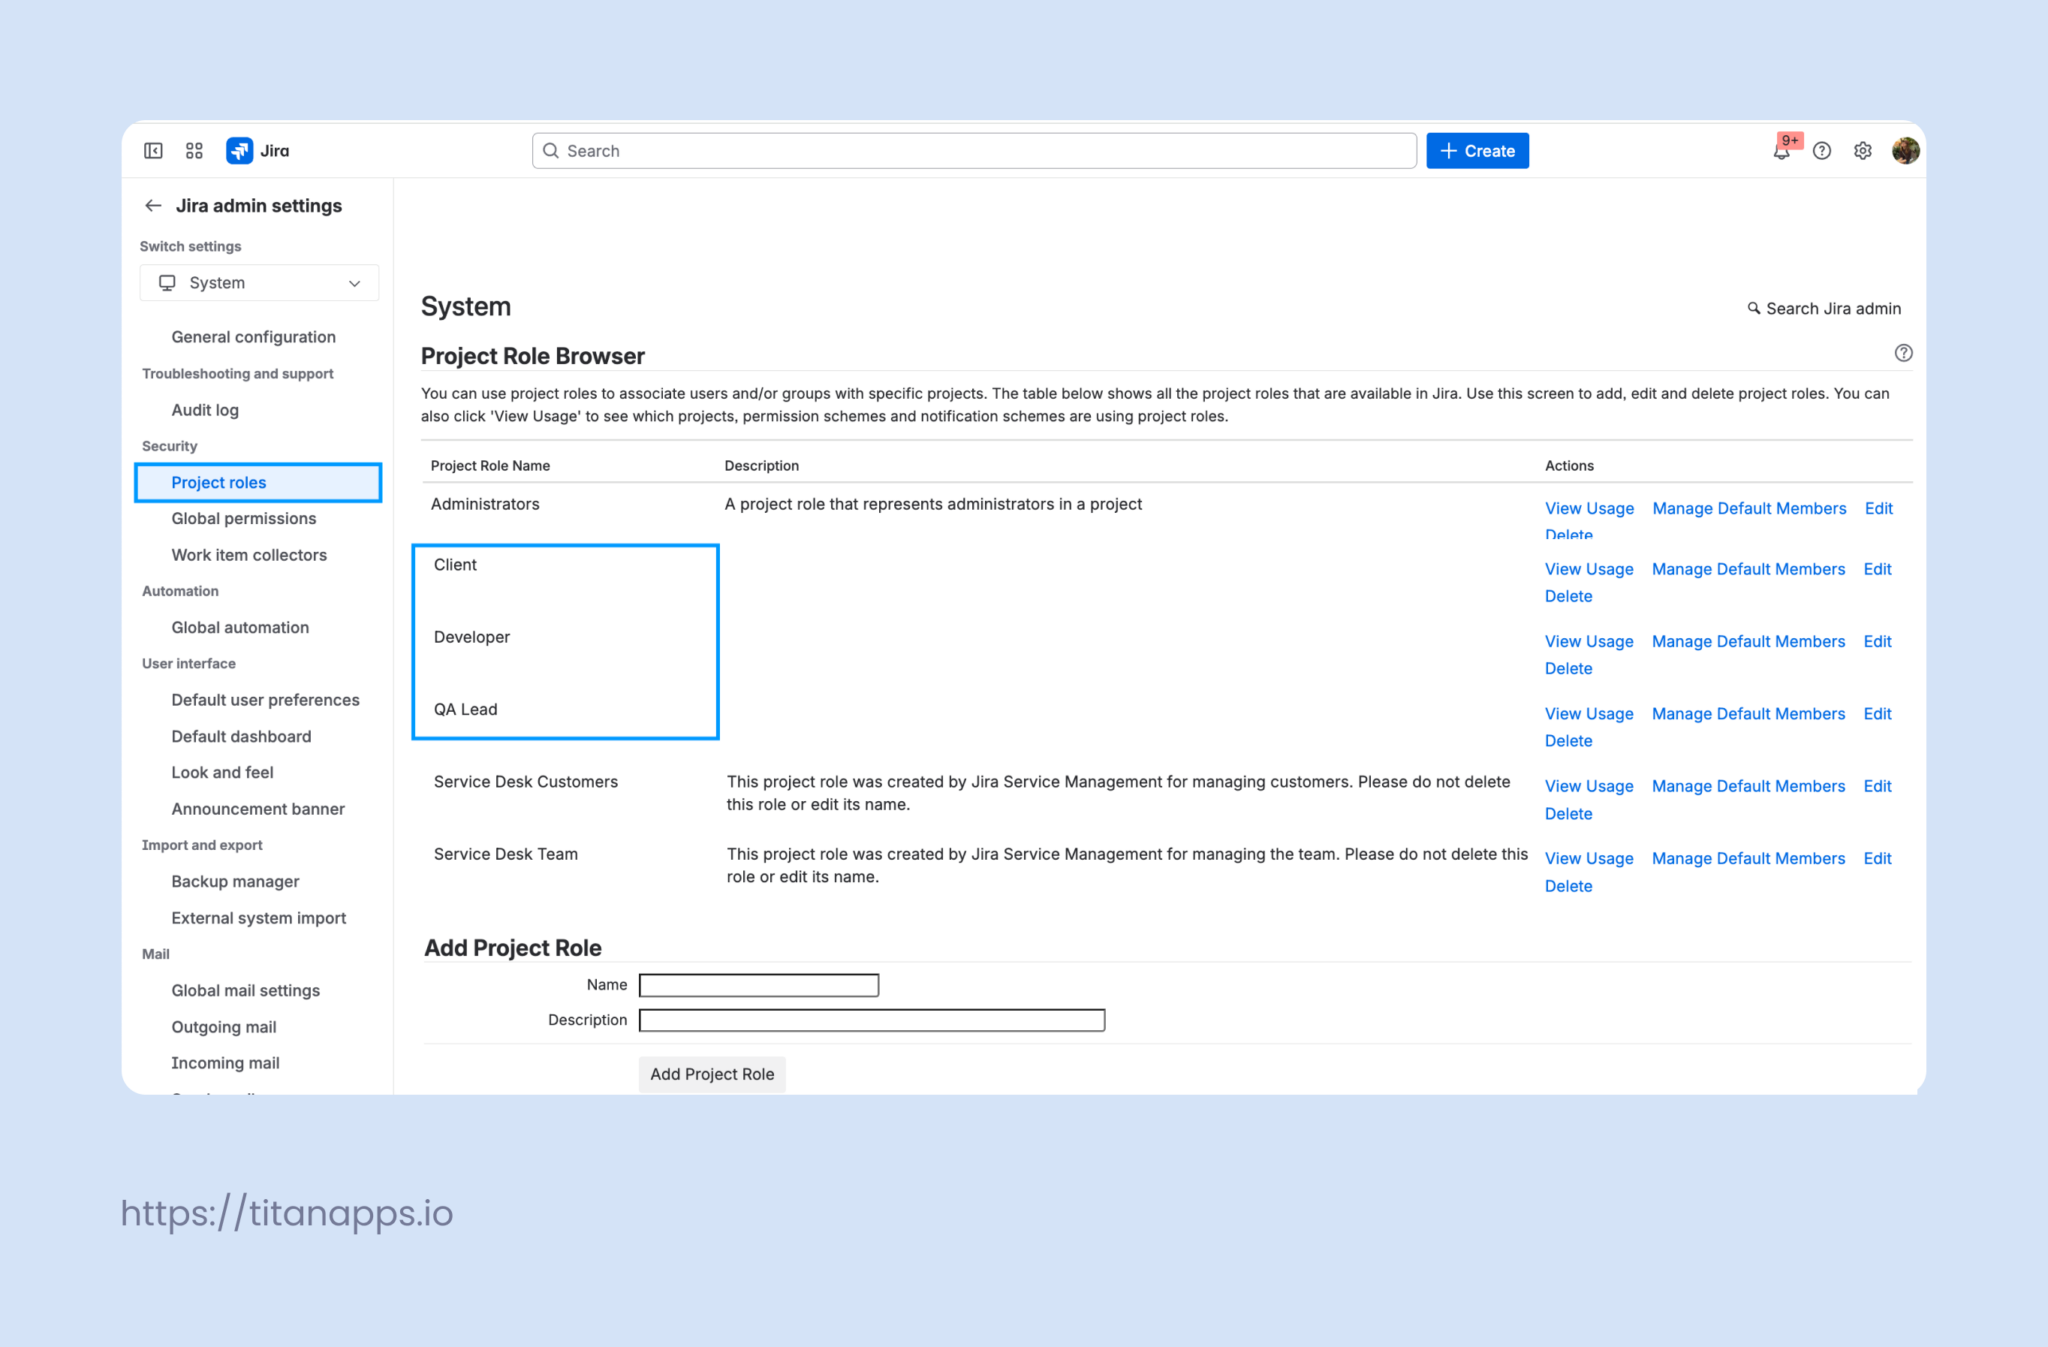Image resolution: width=2048 pixels, height=1347 pixels.
Task: View Usage for the Administrators role
Action: point(1589,508)
